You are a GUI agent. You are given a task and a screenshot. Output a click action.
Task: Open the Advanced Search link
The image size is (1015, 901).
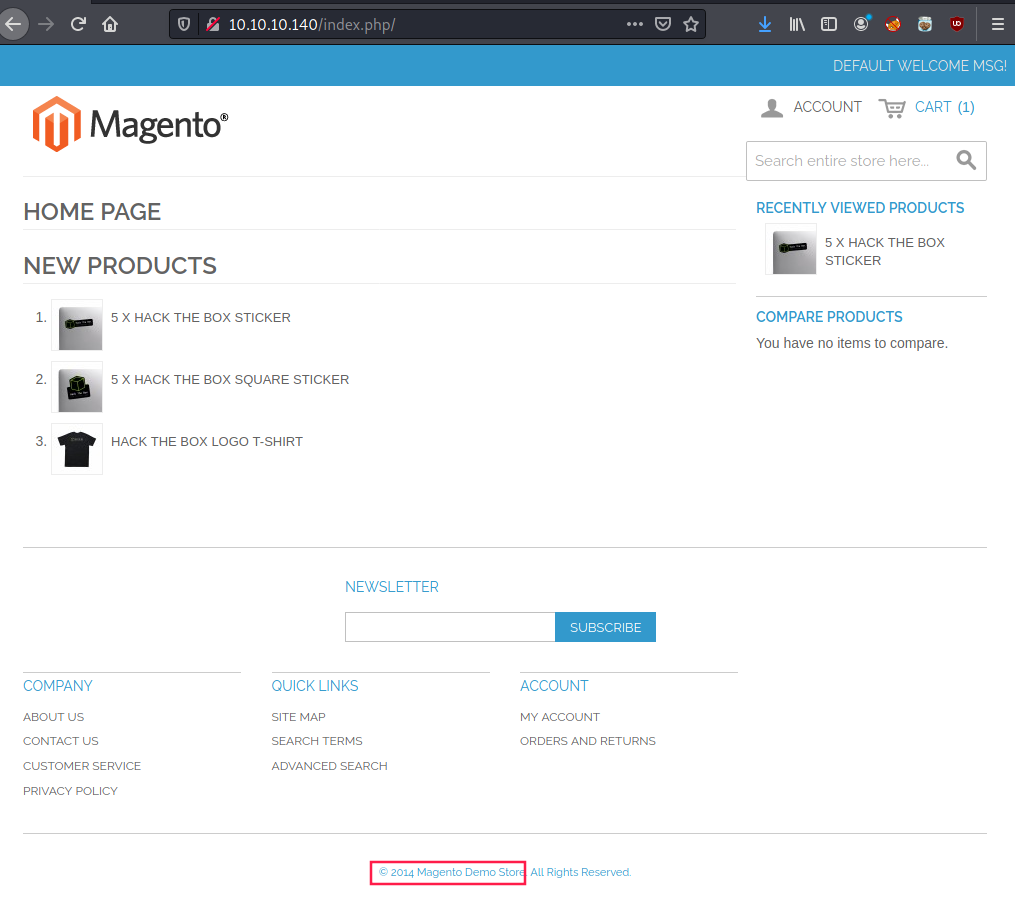(329, 766)
